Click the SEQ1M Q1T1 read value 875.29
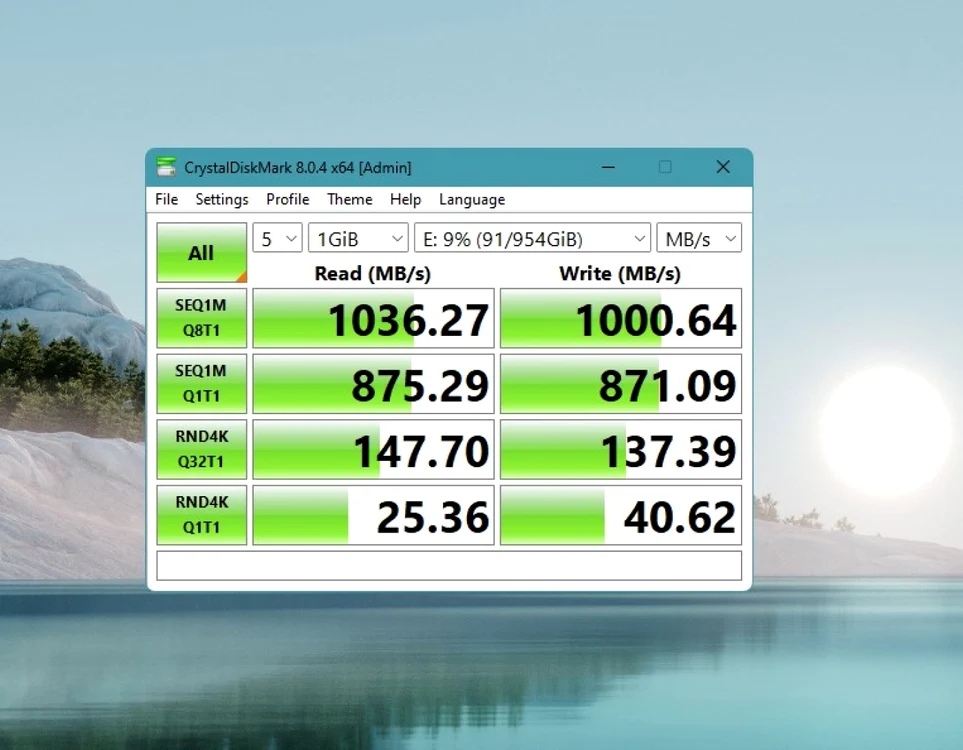The height and width of the screenshot is (750, 963). click(373, 384)
